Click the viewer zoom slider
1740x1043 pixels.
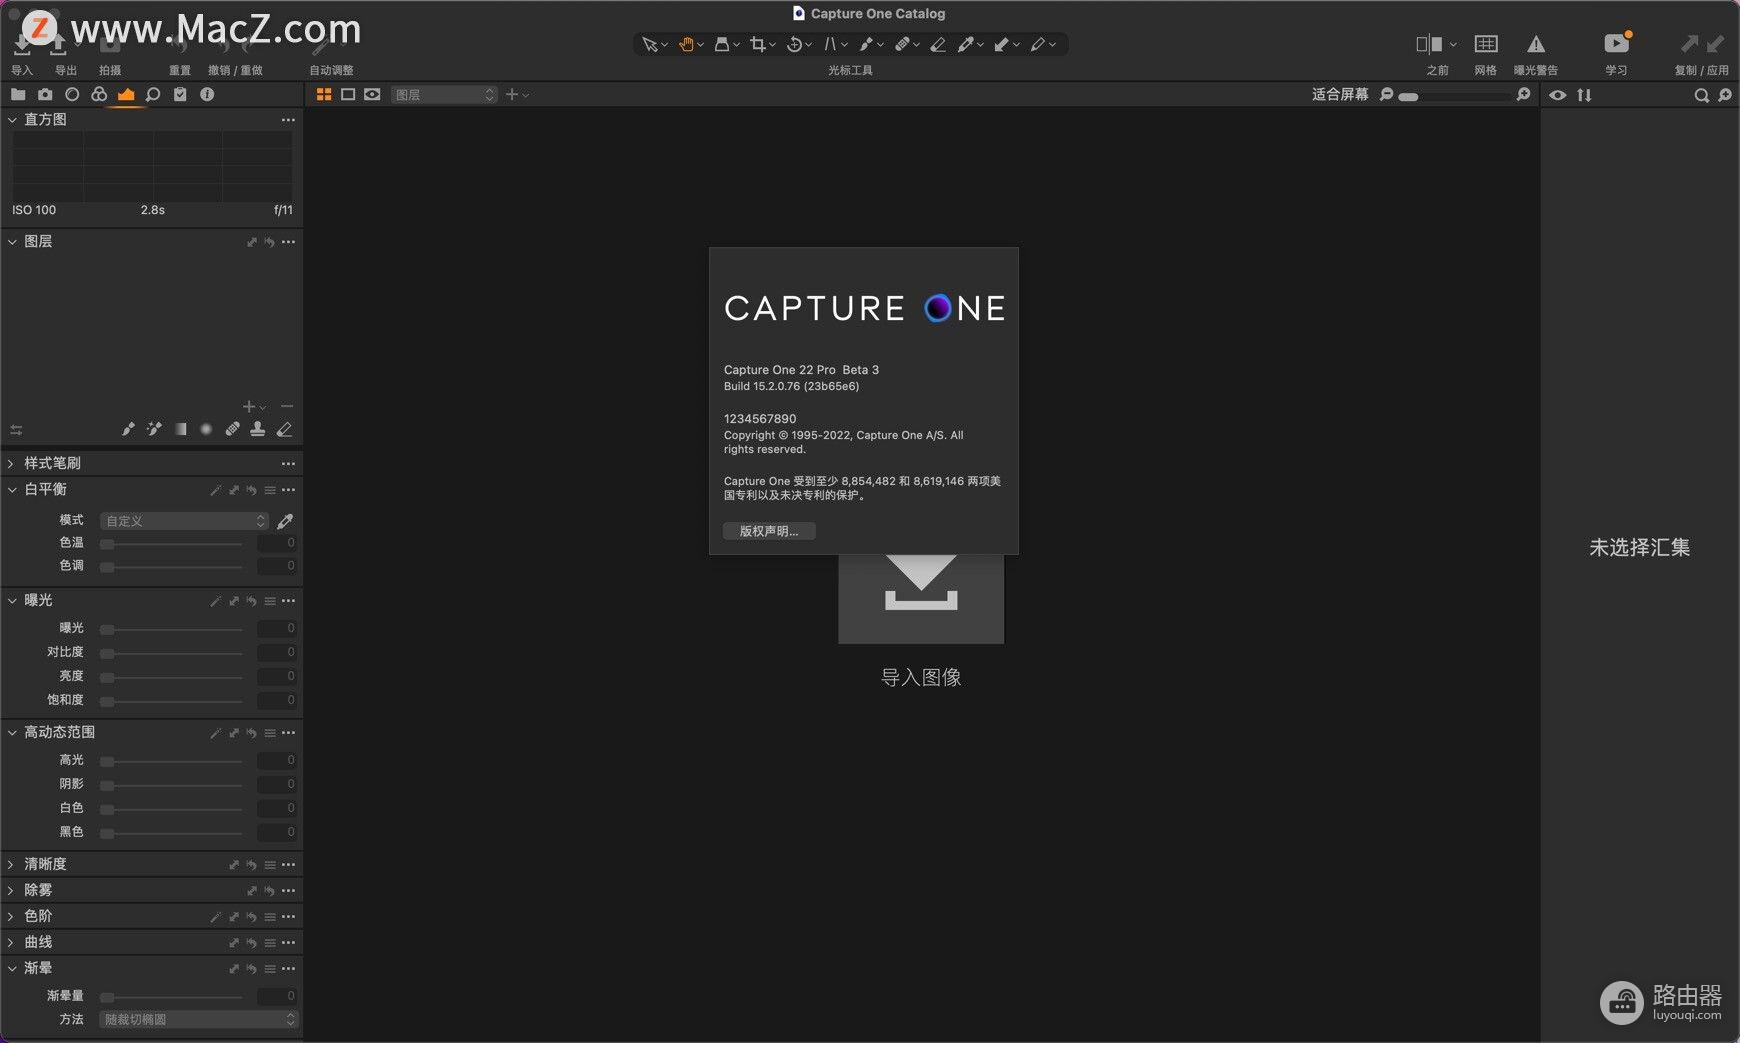click(x=1454, y=95)
